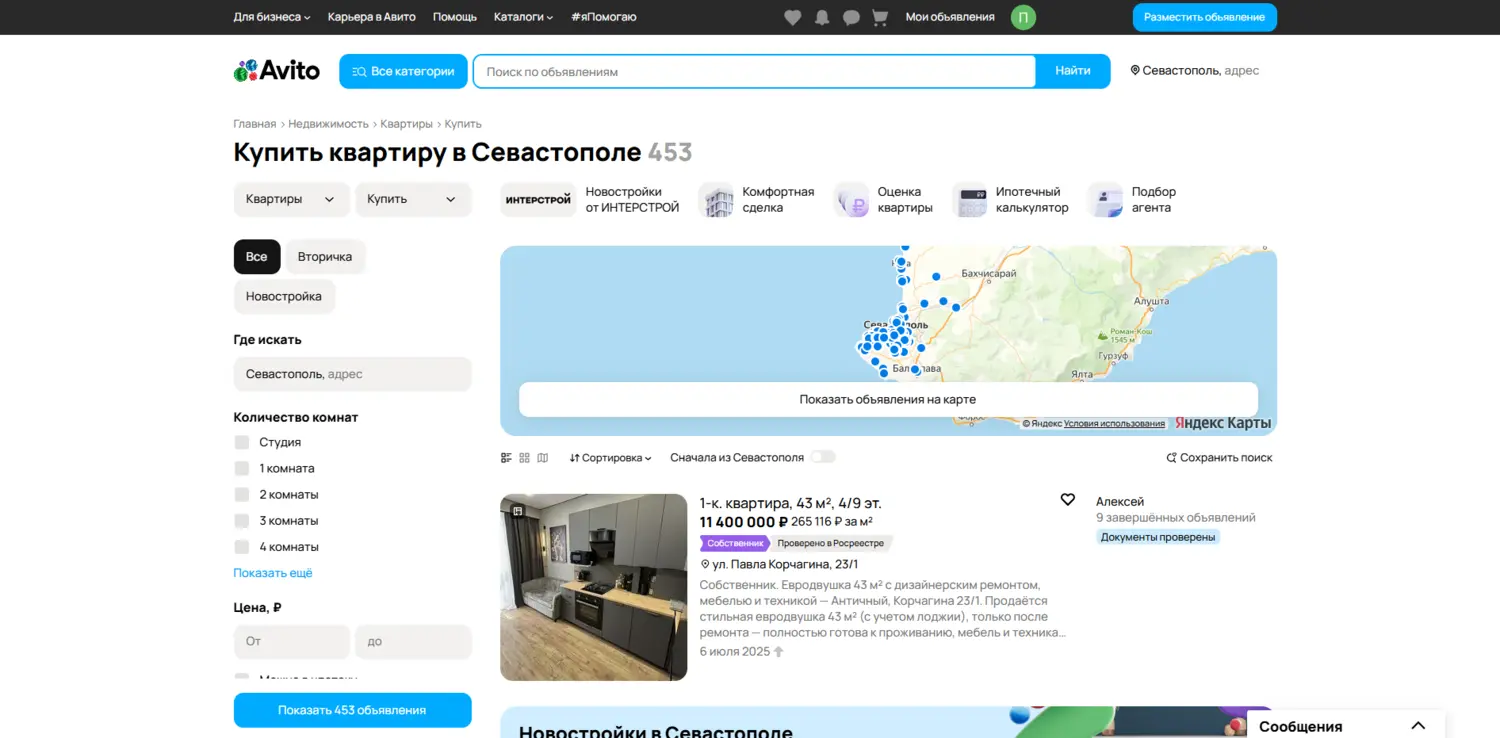Open the Ипотечный калькулятор service icon
Screen dimensions: 1500x738
tap(969, 200)
